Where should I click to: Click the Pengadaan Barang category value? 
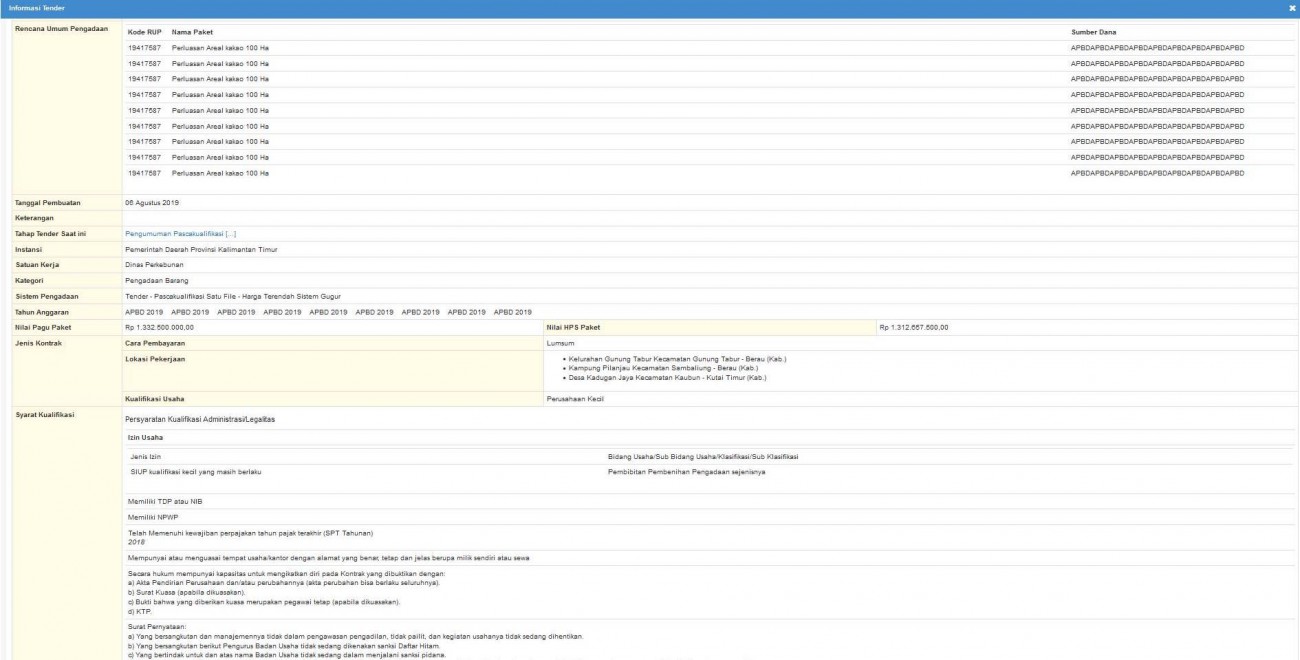pyautogui.click(x=157, y=280)
